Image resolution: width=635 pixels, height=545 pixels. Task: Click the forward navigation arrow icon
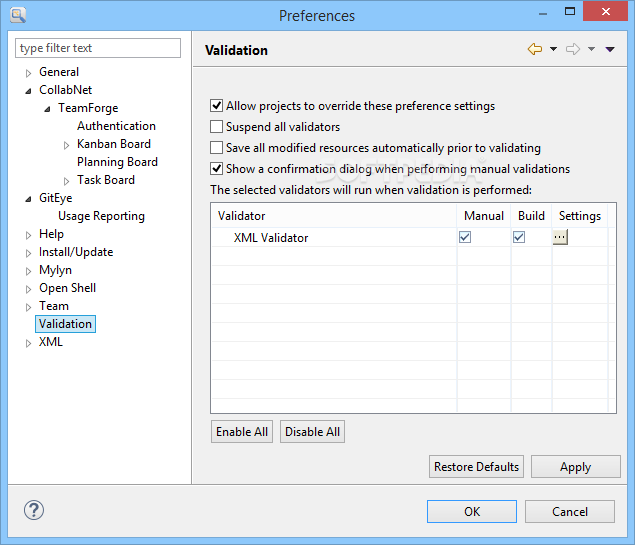[573, 49]
